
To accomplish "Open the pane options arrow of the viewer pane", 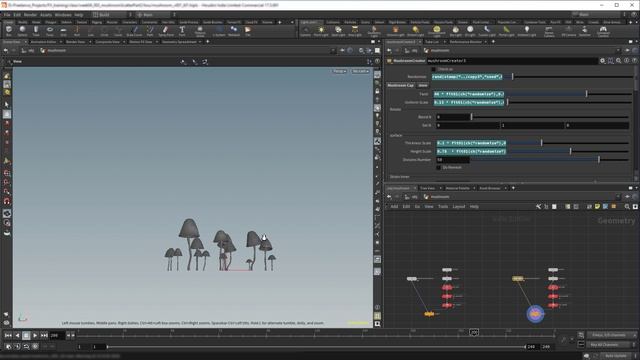I will click(x=378, y=42).
